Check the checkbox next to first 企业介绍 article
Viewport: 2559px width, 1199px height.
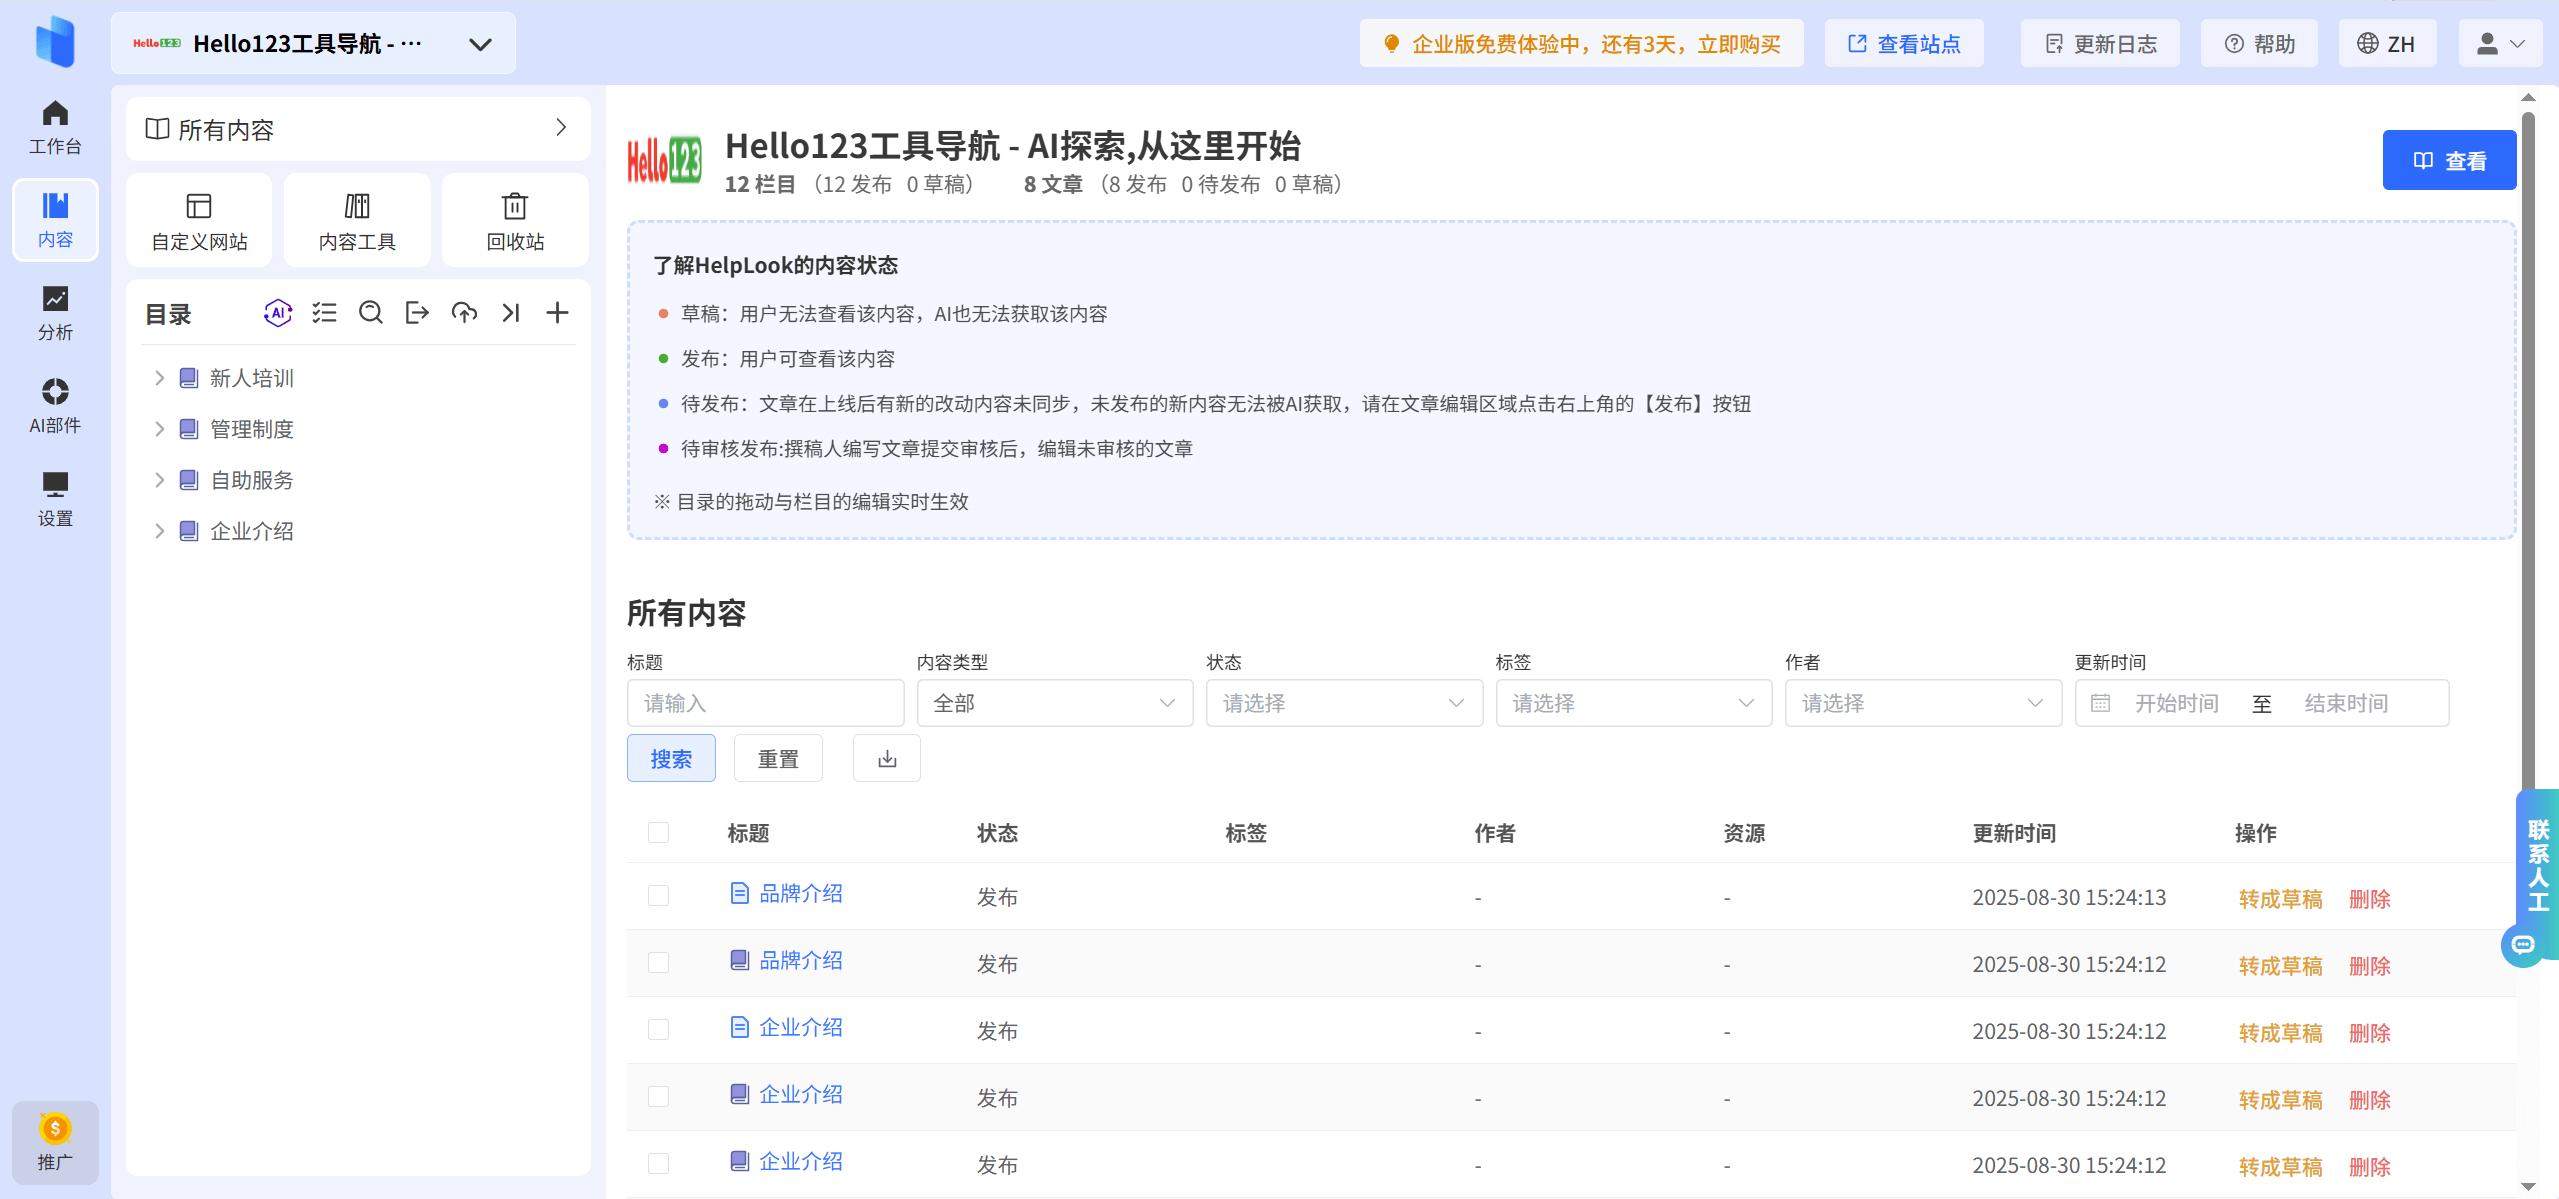click(657, 1029)
